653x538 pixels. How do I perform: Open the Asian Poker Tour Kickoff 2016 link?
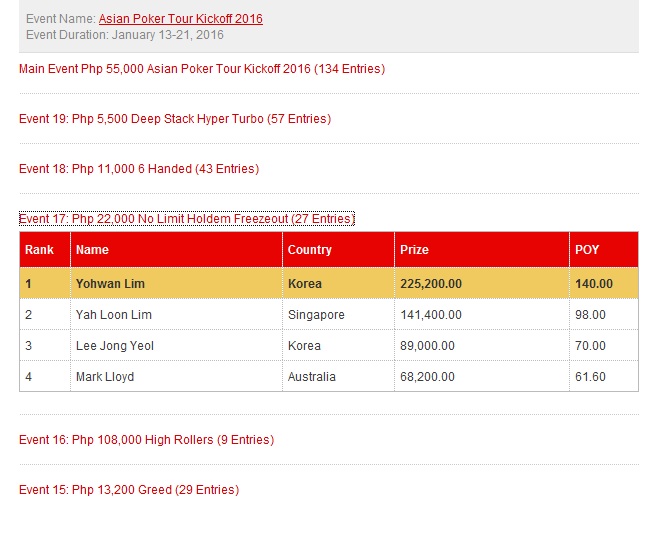point(180,19)
